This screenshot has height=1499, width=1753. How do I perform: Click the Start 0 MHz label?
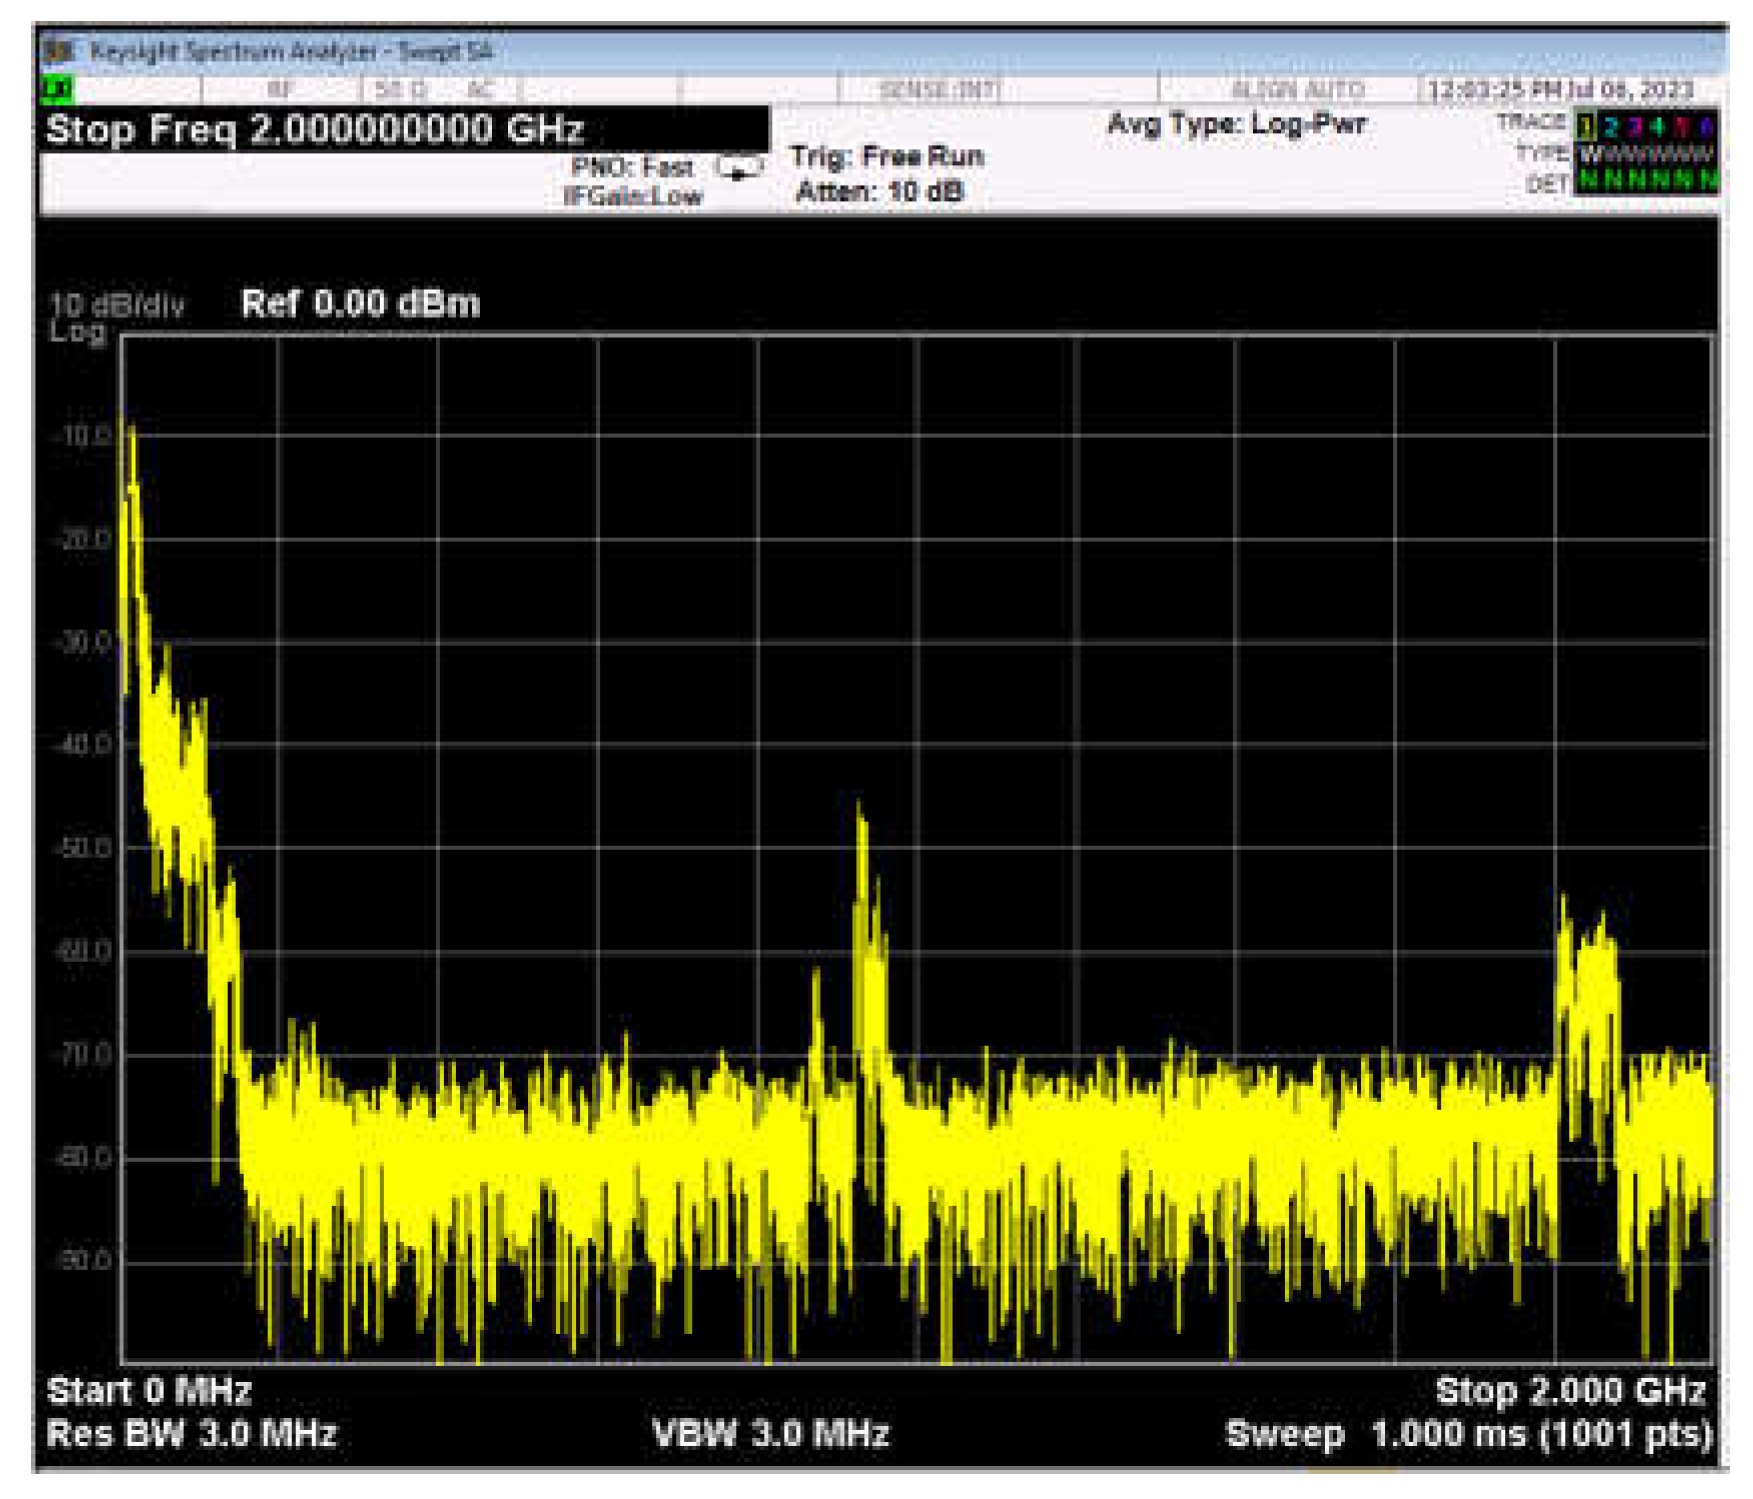[x=149, y=1391]
